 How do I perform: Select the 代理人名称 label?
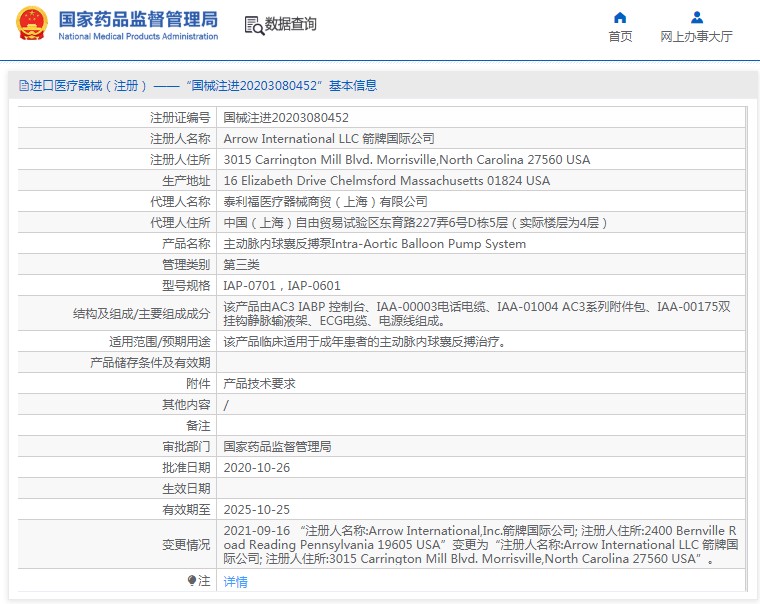point(180,202)
